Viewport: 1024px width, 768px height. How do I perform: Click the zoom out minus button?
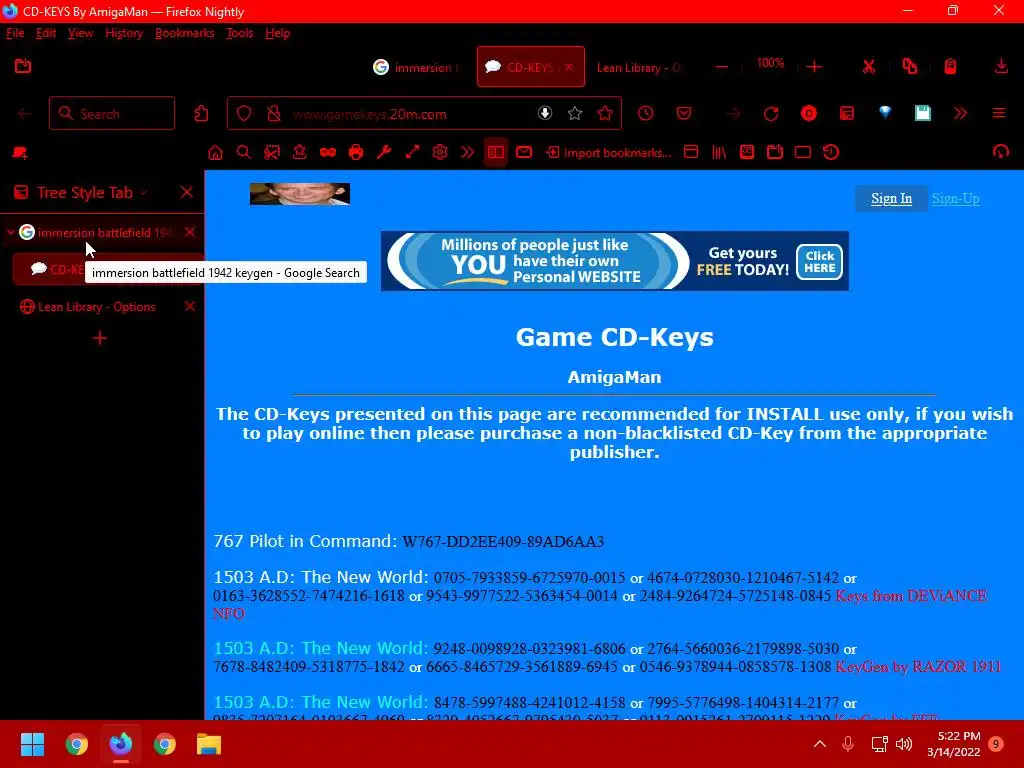tap(722, 67)
